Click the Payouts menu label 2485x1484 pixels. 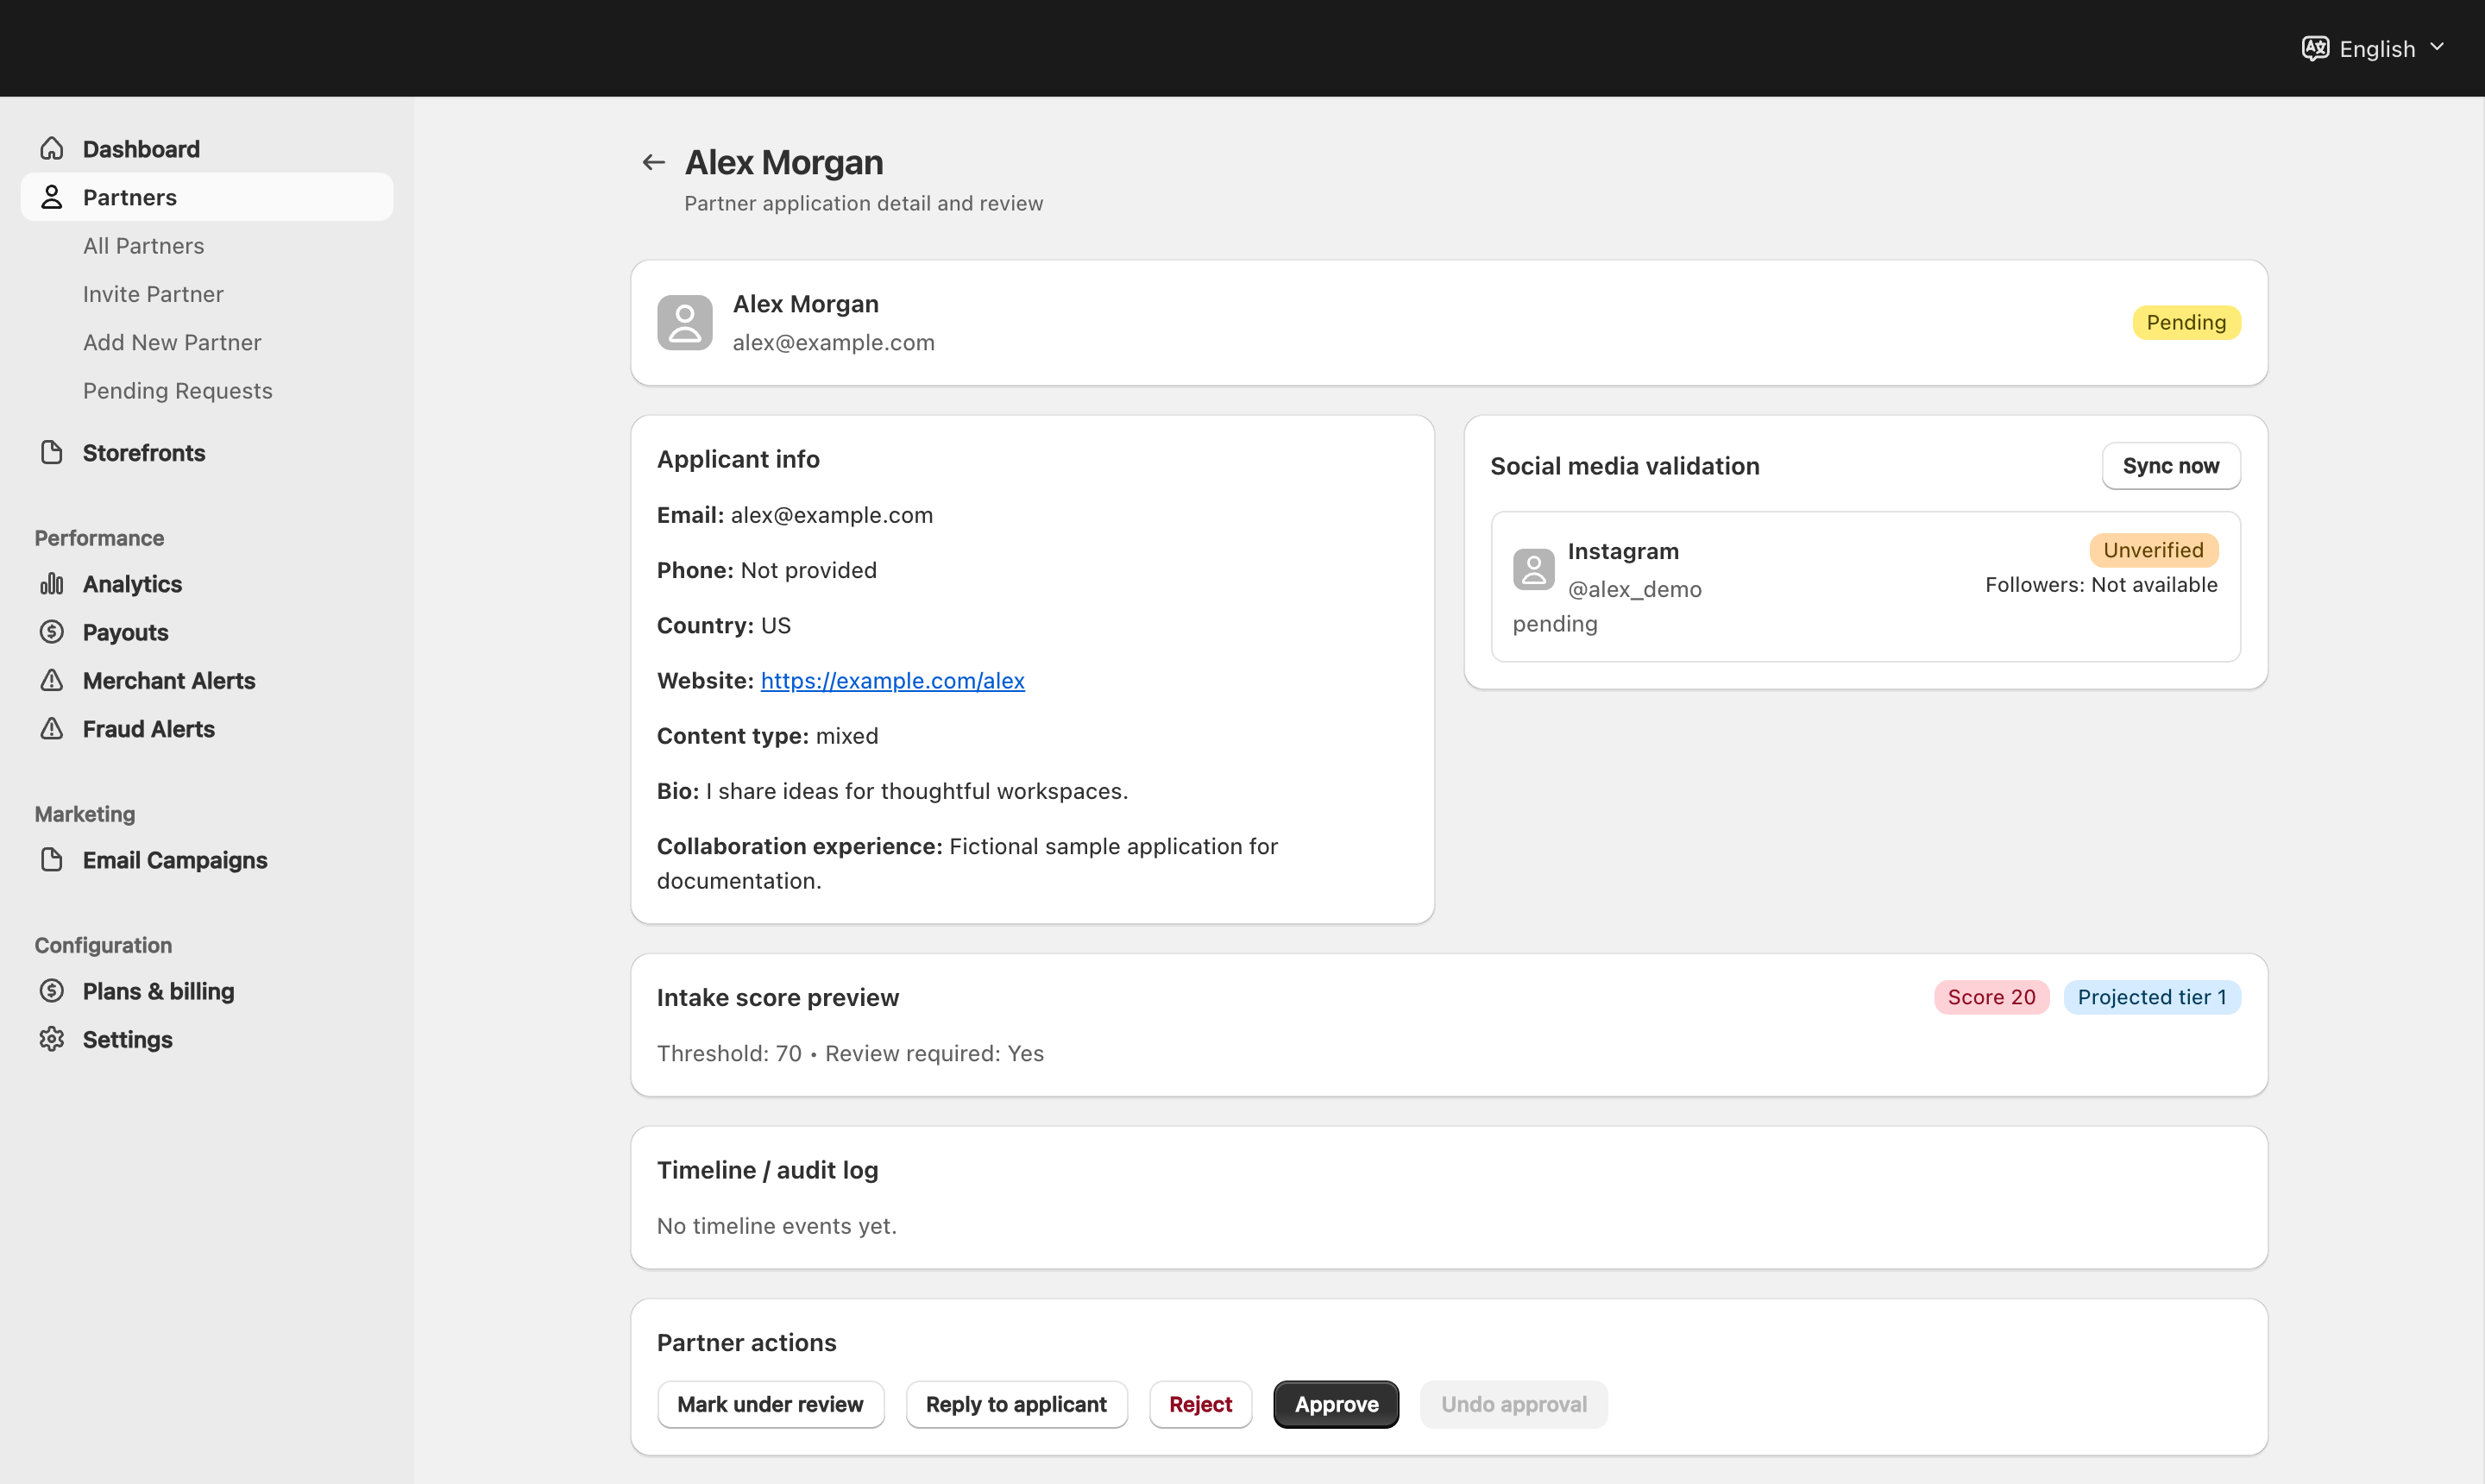click(x=125, y=632)
